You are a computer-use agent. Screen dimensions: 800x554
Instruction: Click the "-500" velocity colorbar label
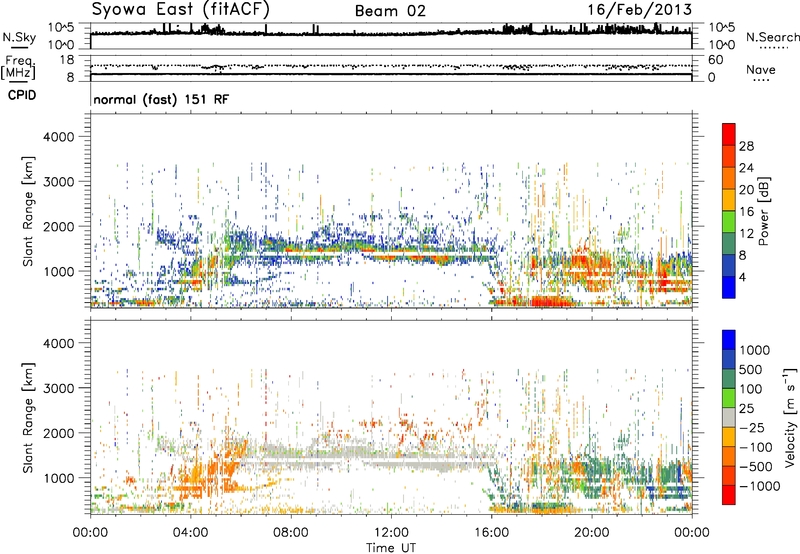click(755, 467)
